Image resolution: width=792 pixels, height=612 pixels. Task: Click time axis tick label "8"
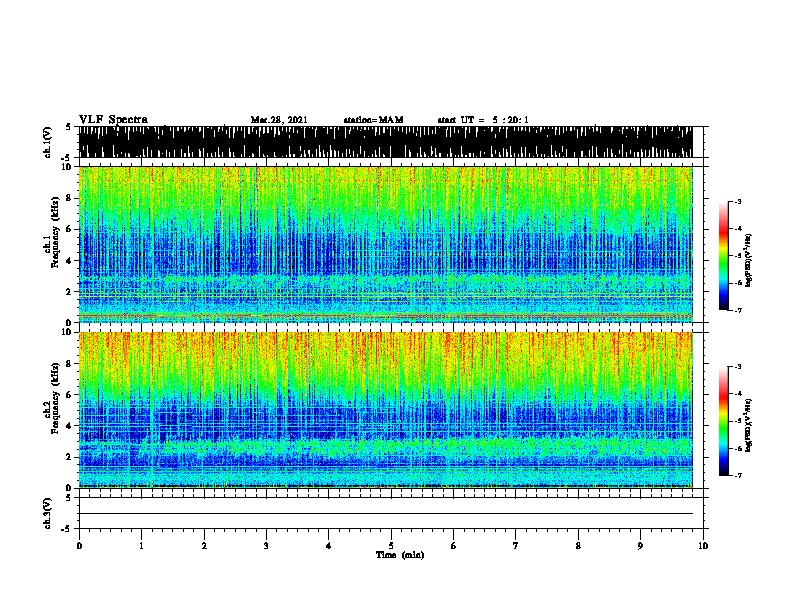pyautogui.click(x=578, y=546)
